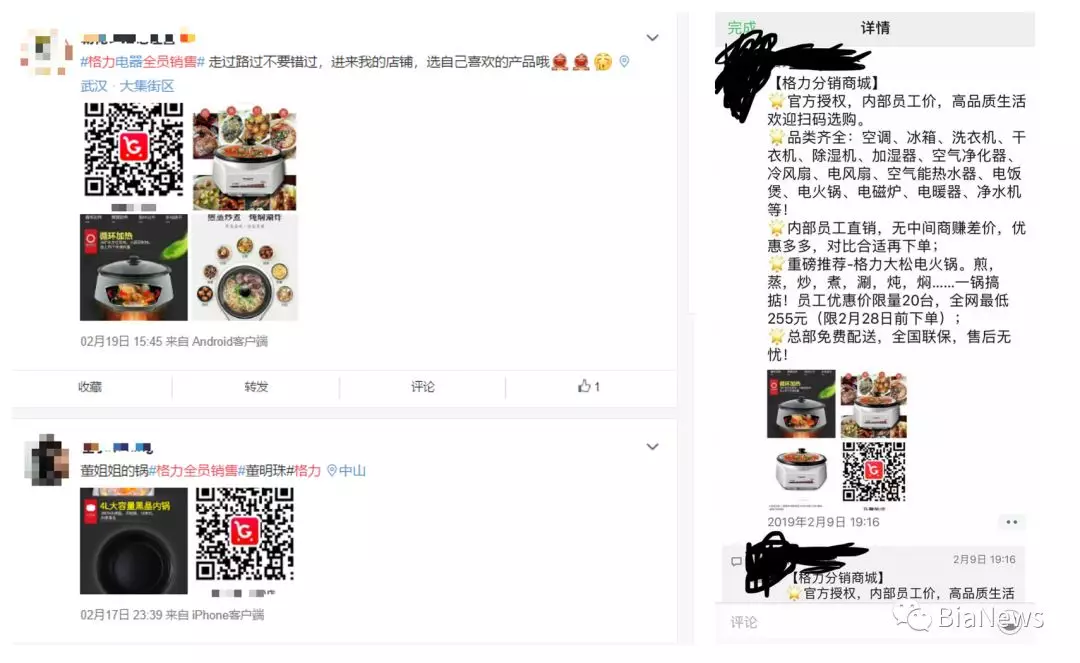This screenshot has height=663, width=1080.
Task: Open the two-dot more options icon
Action: click(x=1011, y=522)
